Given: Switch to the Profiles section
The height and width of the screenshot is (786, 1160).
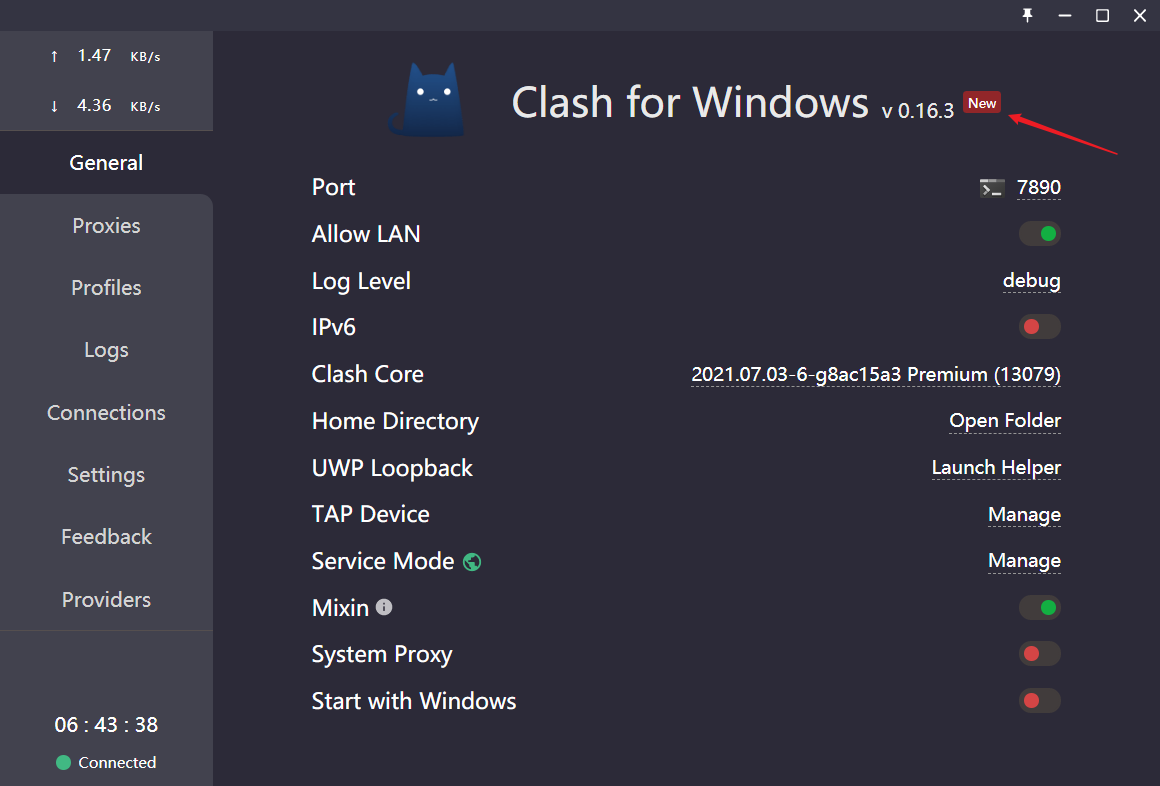Looking at the screenshot, I should (107, 288).
